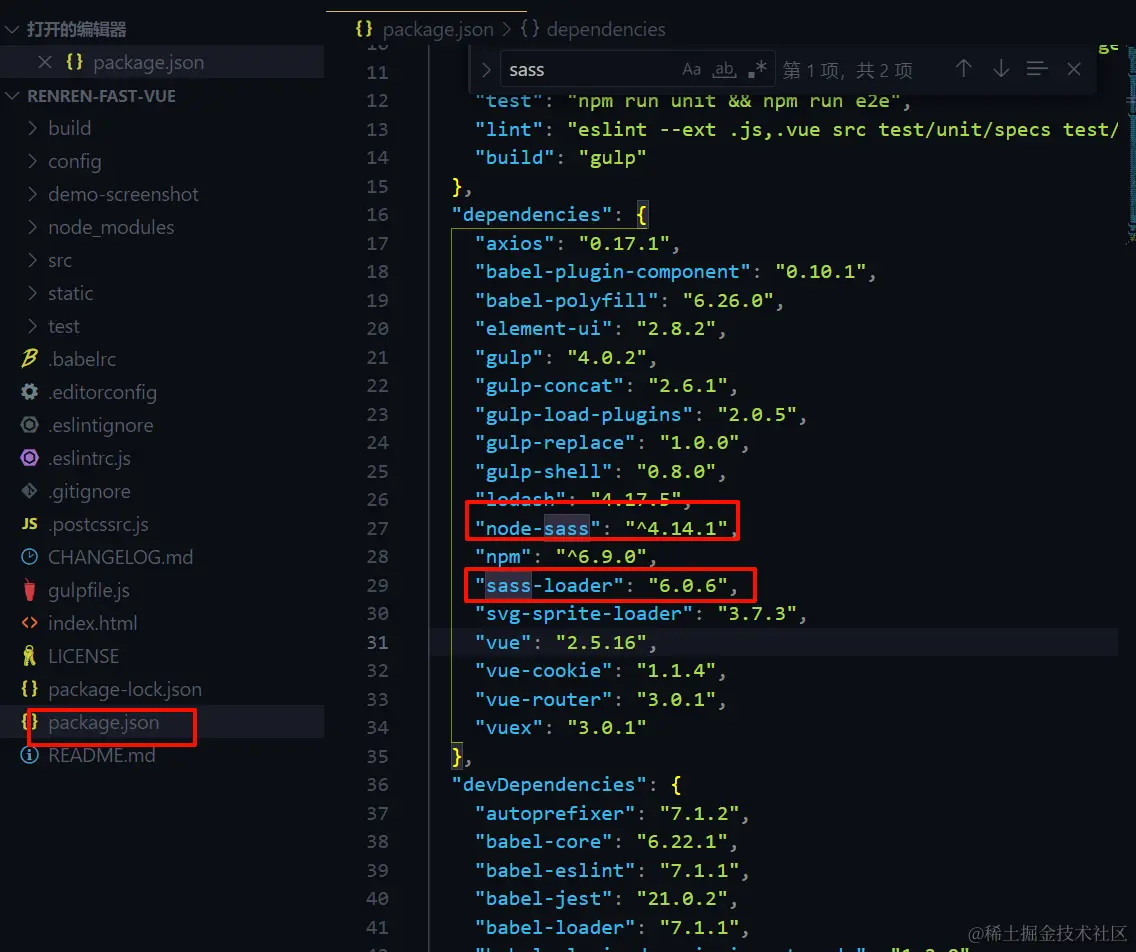Toggle Match Case in find widget

(x=691, y=70)
